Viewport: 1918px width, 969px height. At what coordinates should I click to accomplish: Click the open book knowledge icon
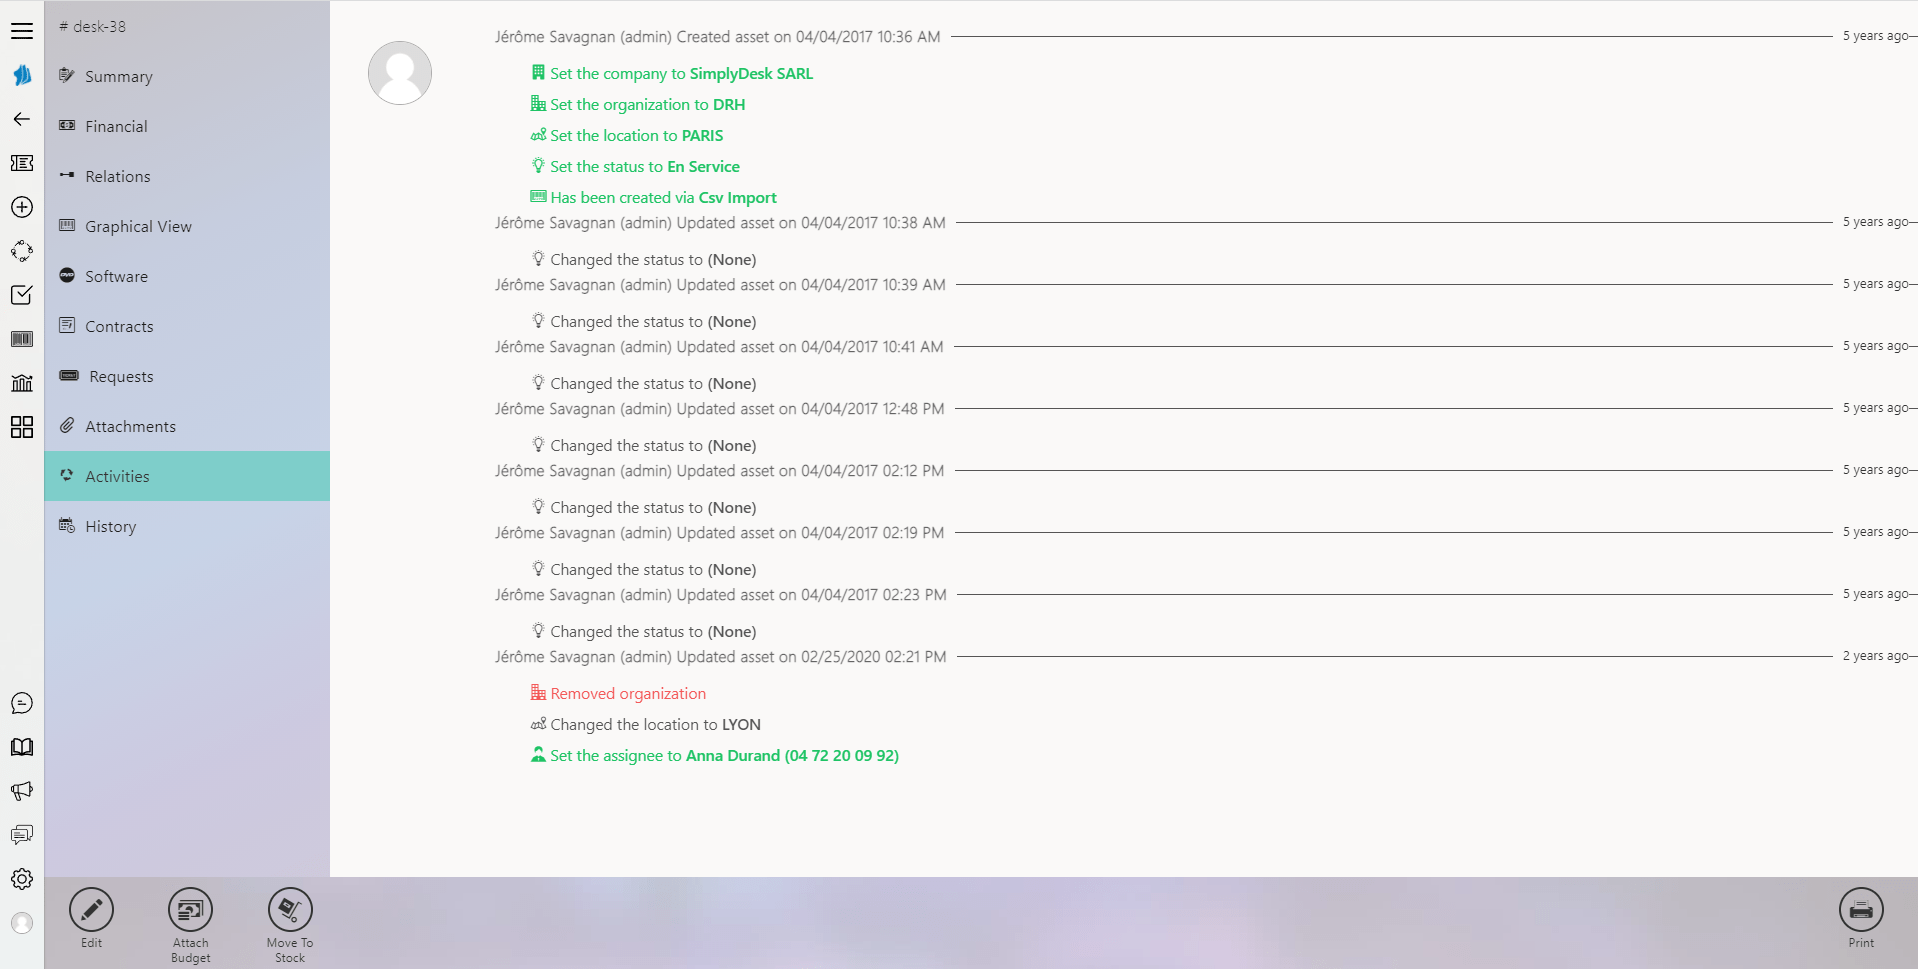point(22,747)
